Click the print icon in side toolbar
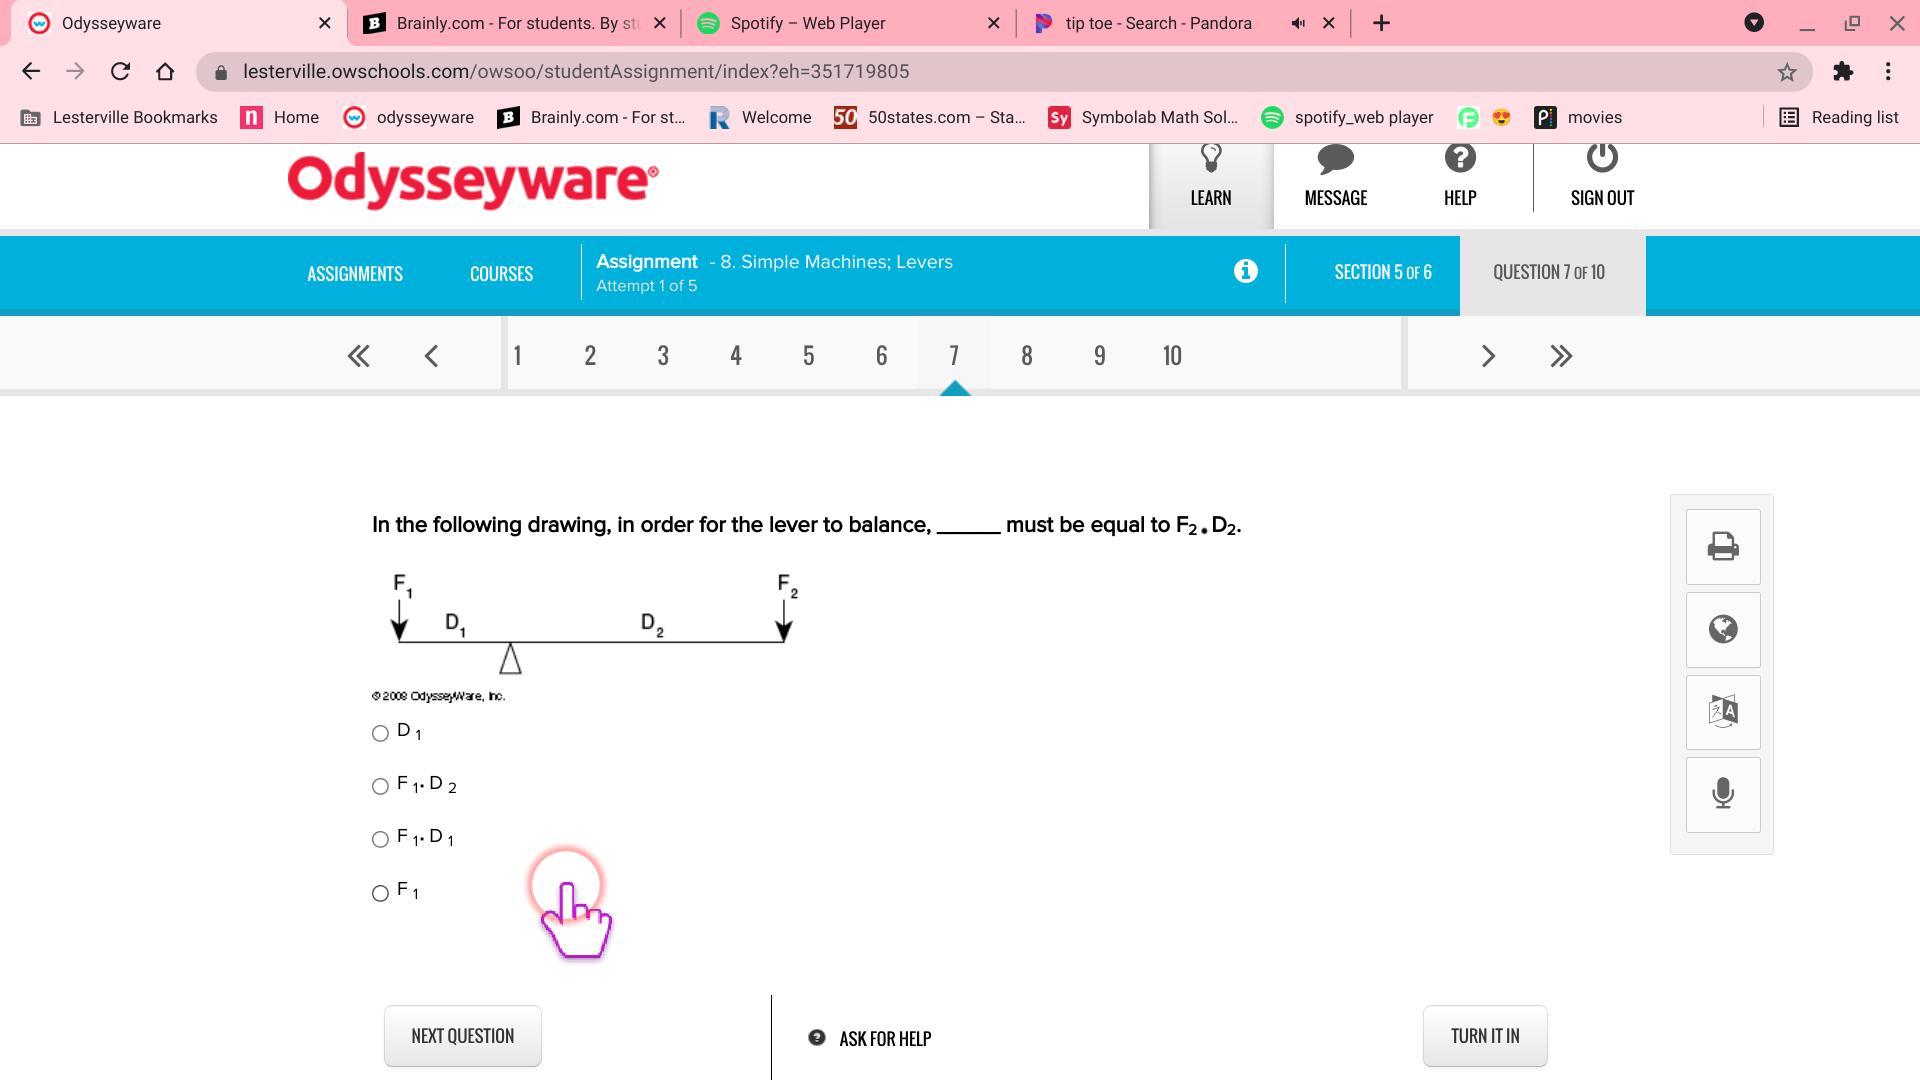The width and height of the screenshot is (1920, 1080). pyautogui.click(x=1722, y=547)
